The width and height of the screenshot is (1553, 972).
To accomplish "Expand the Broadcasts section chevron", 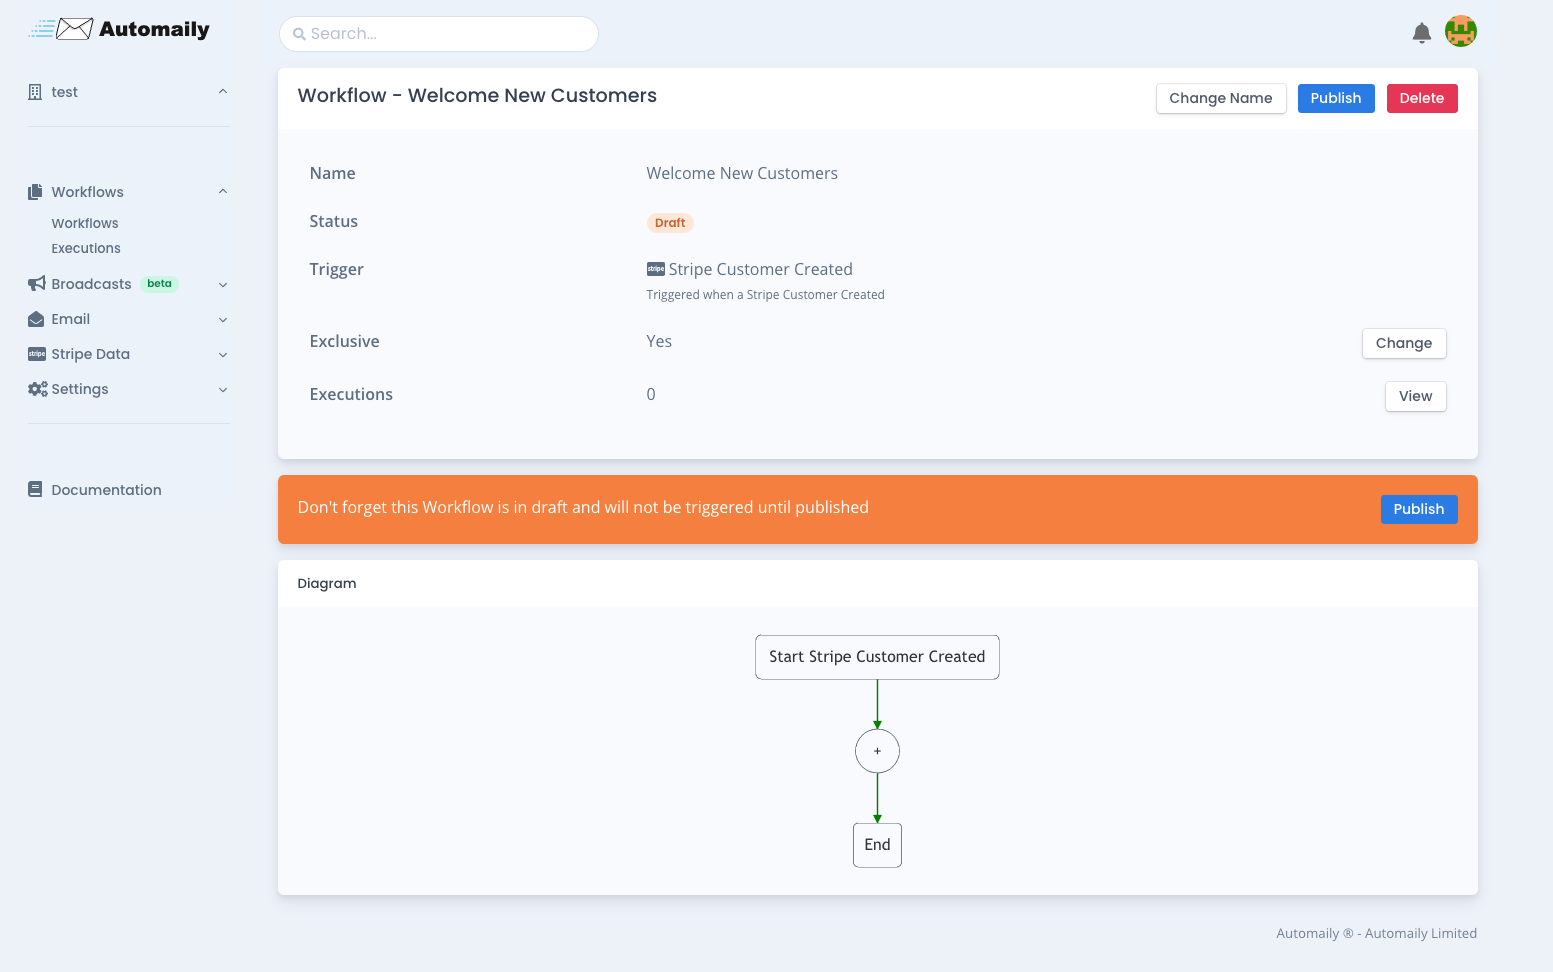I will click(x=223, y=285).
